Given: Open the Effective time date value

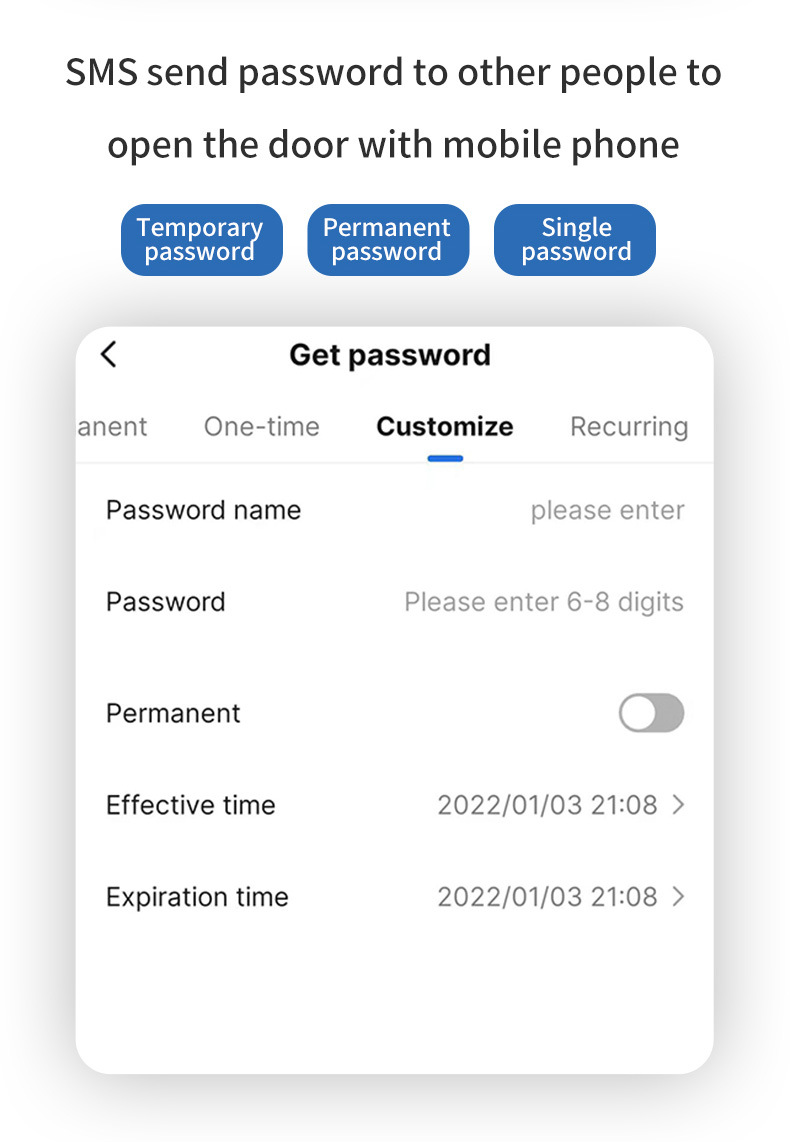Looking at the screenshot, I should (x=547, y=805).
